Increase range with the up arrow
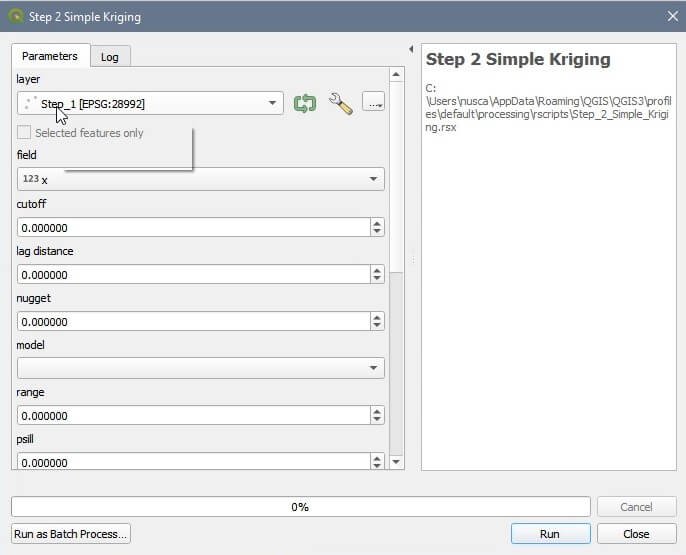Image resolution: width=686 pixels, height=555 pixels. 377,411
